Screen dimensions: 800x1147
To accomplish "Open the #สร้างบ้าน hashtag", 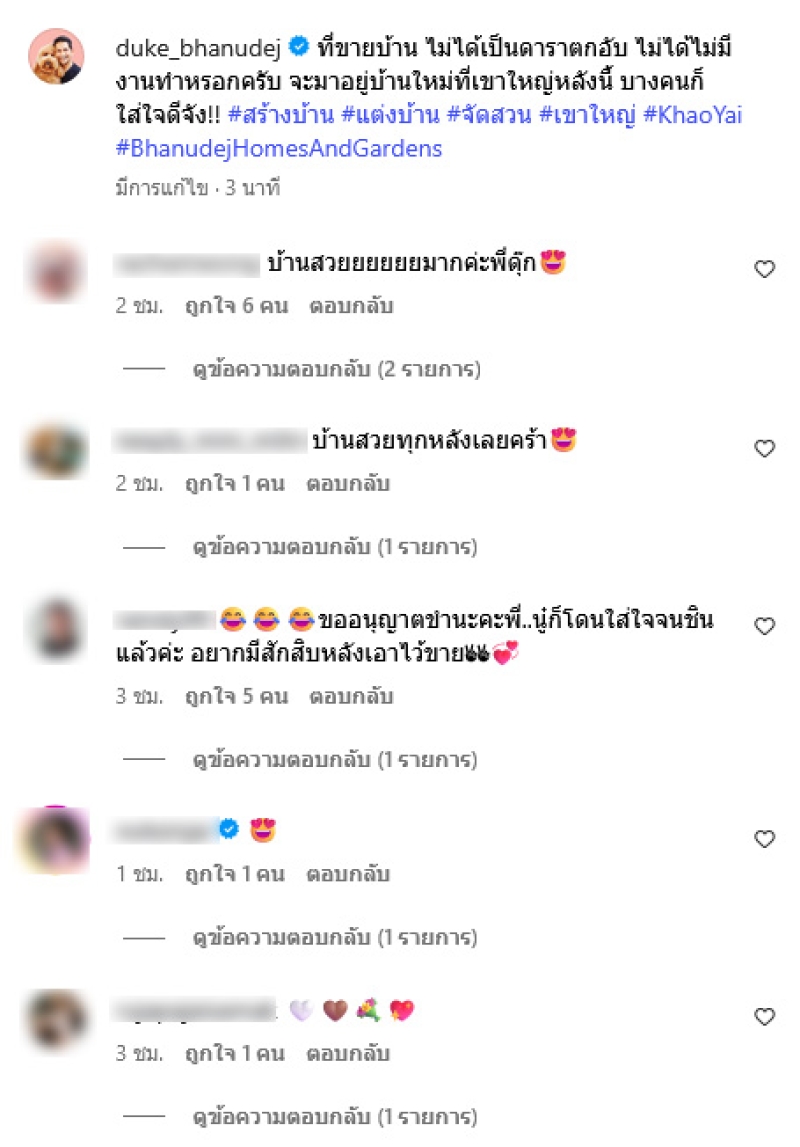I will pos(281,115).
